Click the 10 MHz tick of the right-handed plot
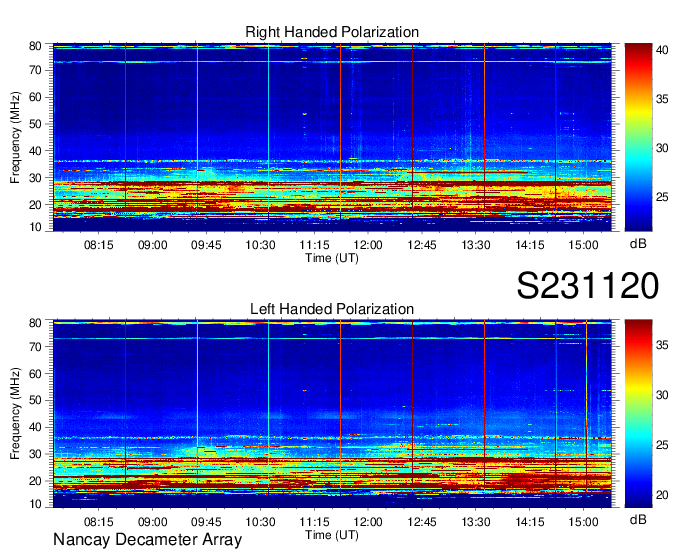Screen dimensions: 680x552 click(x=35, y=227)
